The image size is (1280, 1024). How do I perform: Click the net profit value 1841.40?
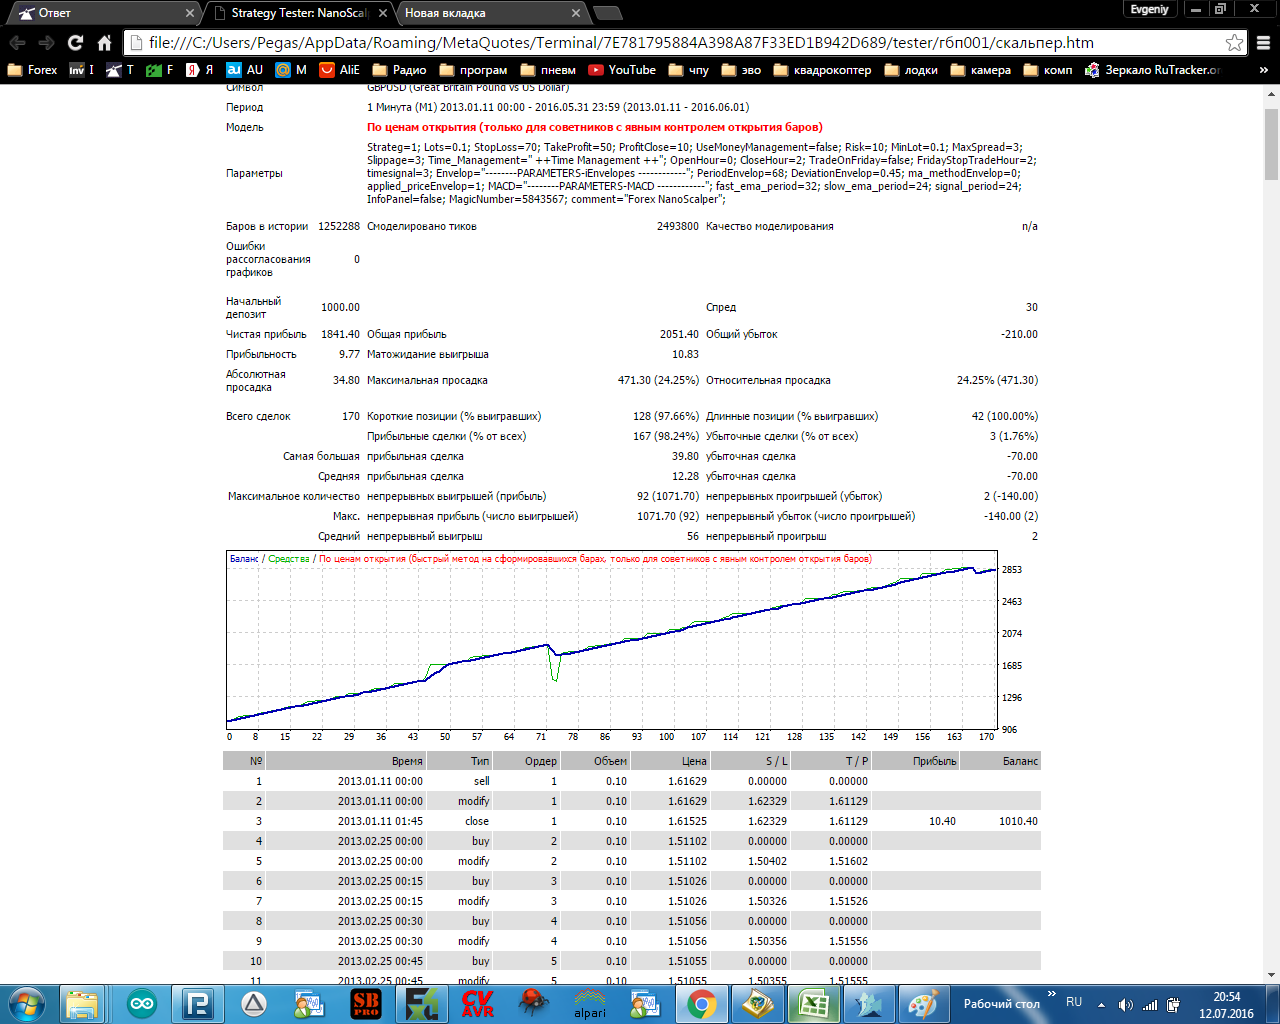click(340, 334)
